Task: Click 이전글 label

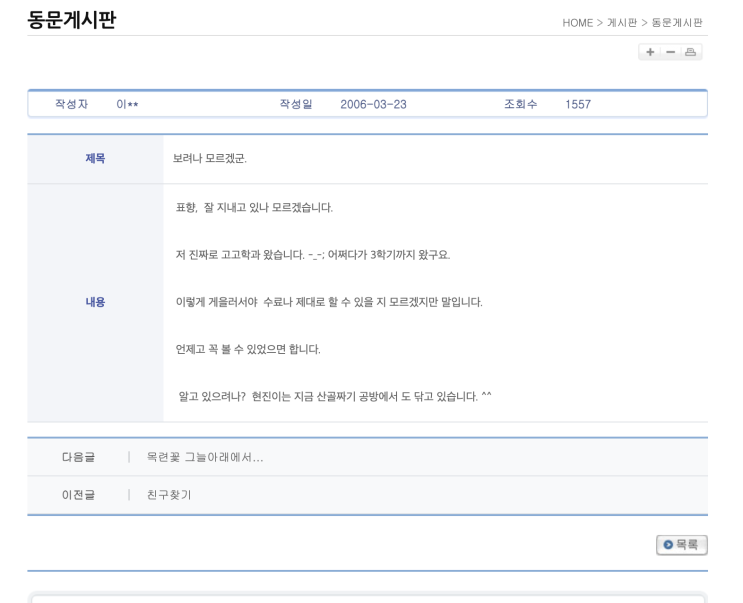Action: (x=78, y=495)
